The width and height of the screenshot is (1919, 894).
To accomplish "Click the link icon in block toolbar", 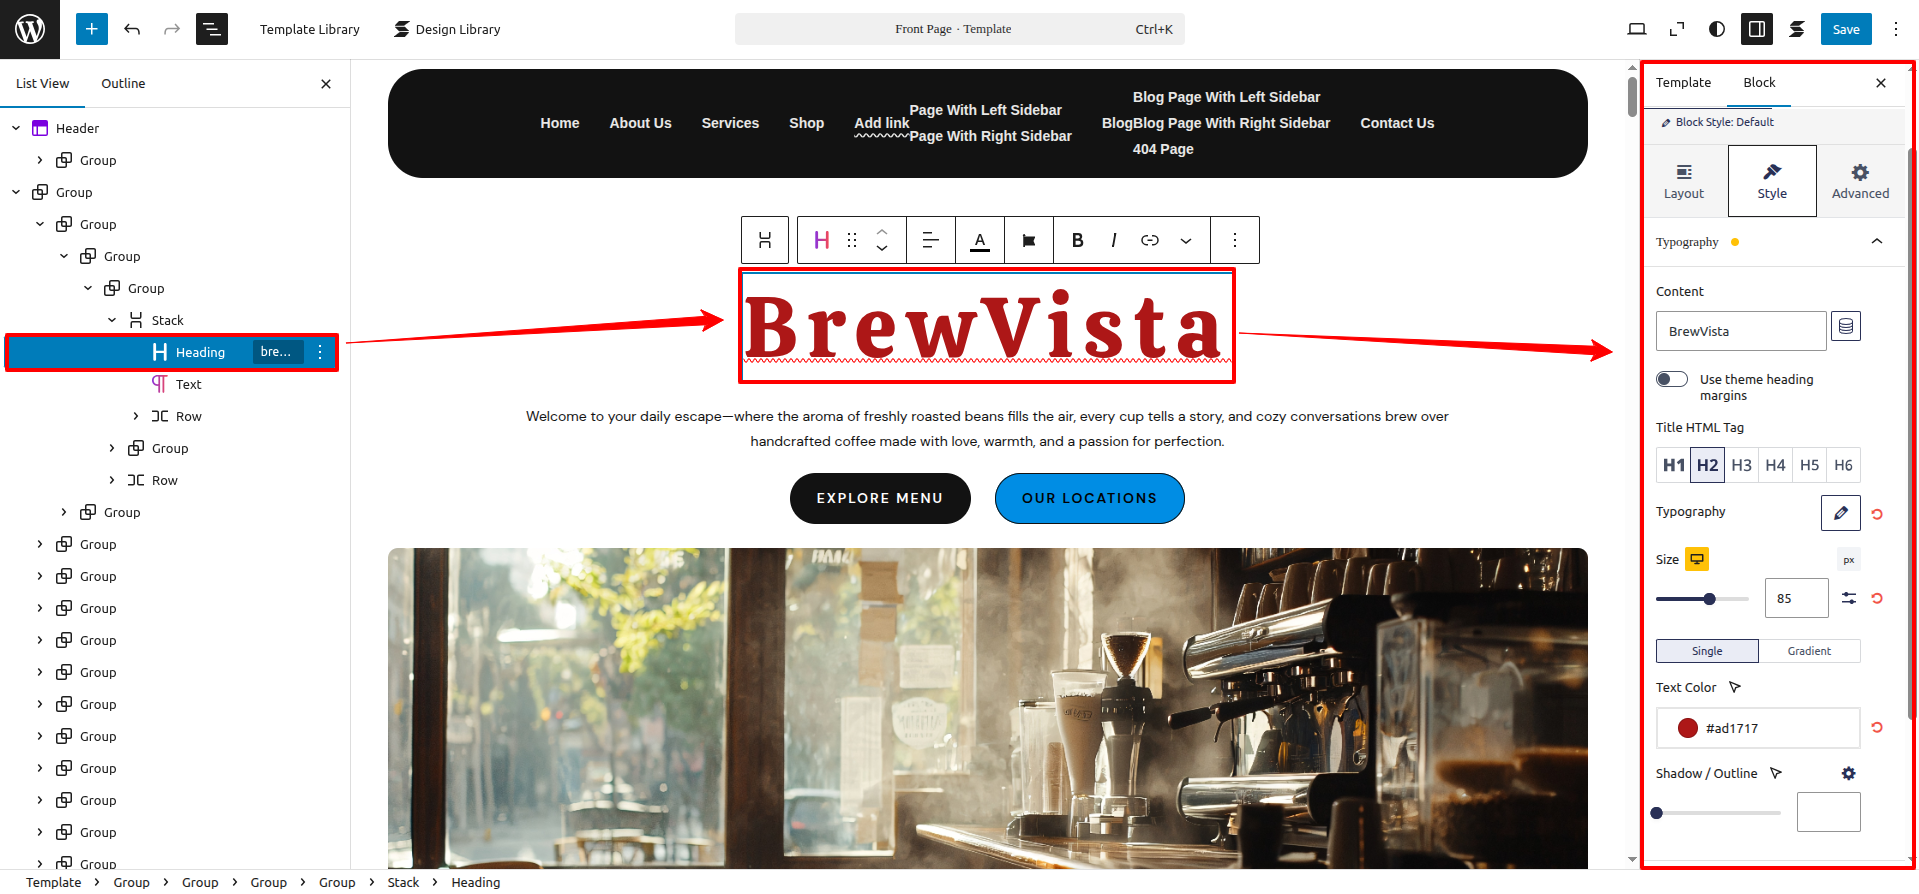I will coord(1149,240).
